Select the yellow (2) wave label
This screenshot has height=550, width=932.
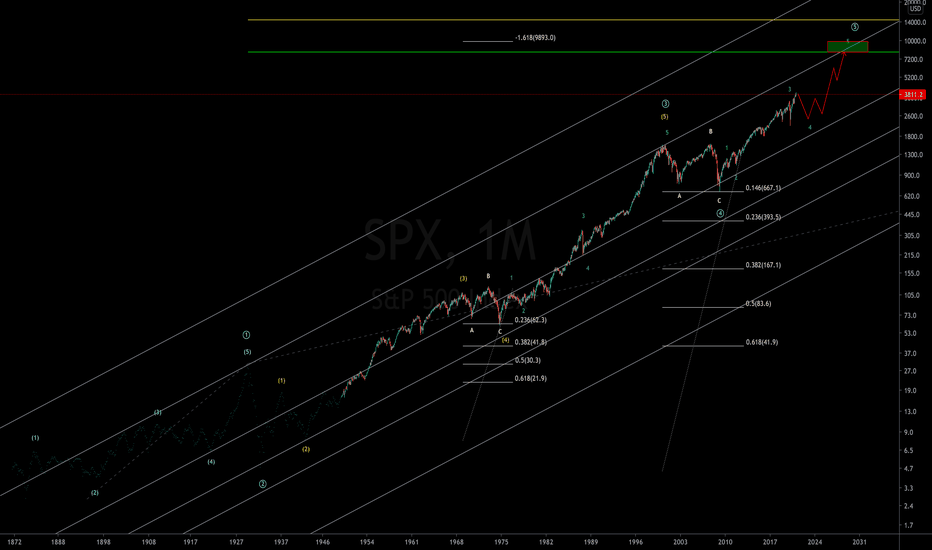[306, 450]
